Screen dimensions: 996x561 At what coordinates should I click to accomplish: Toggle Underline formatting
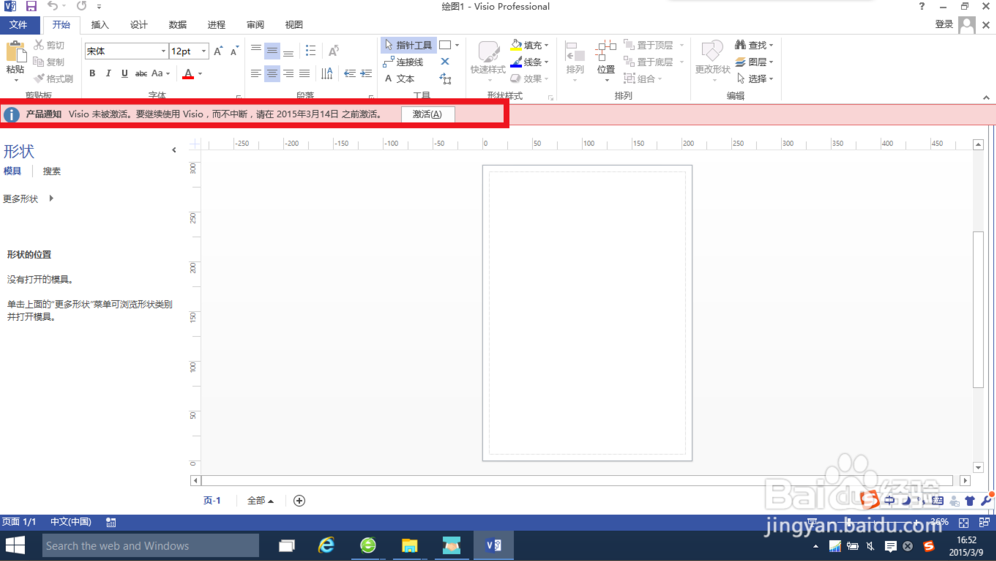click(124, 74)
